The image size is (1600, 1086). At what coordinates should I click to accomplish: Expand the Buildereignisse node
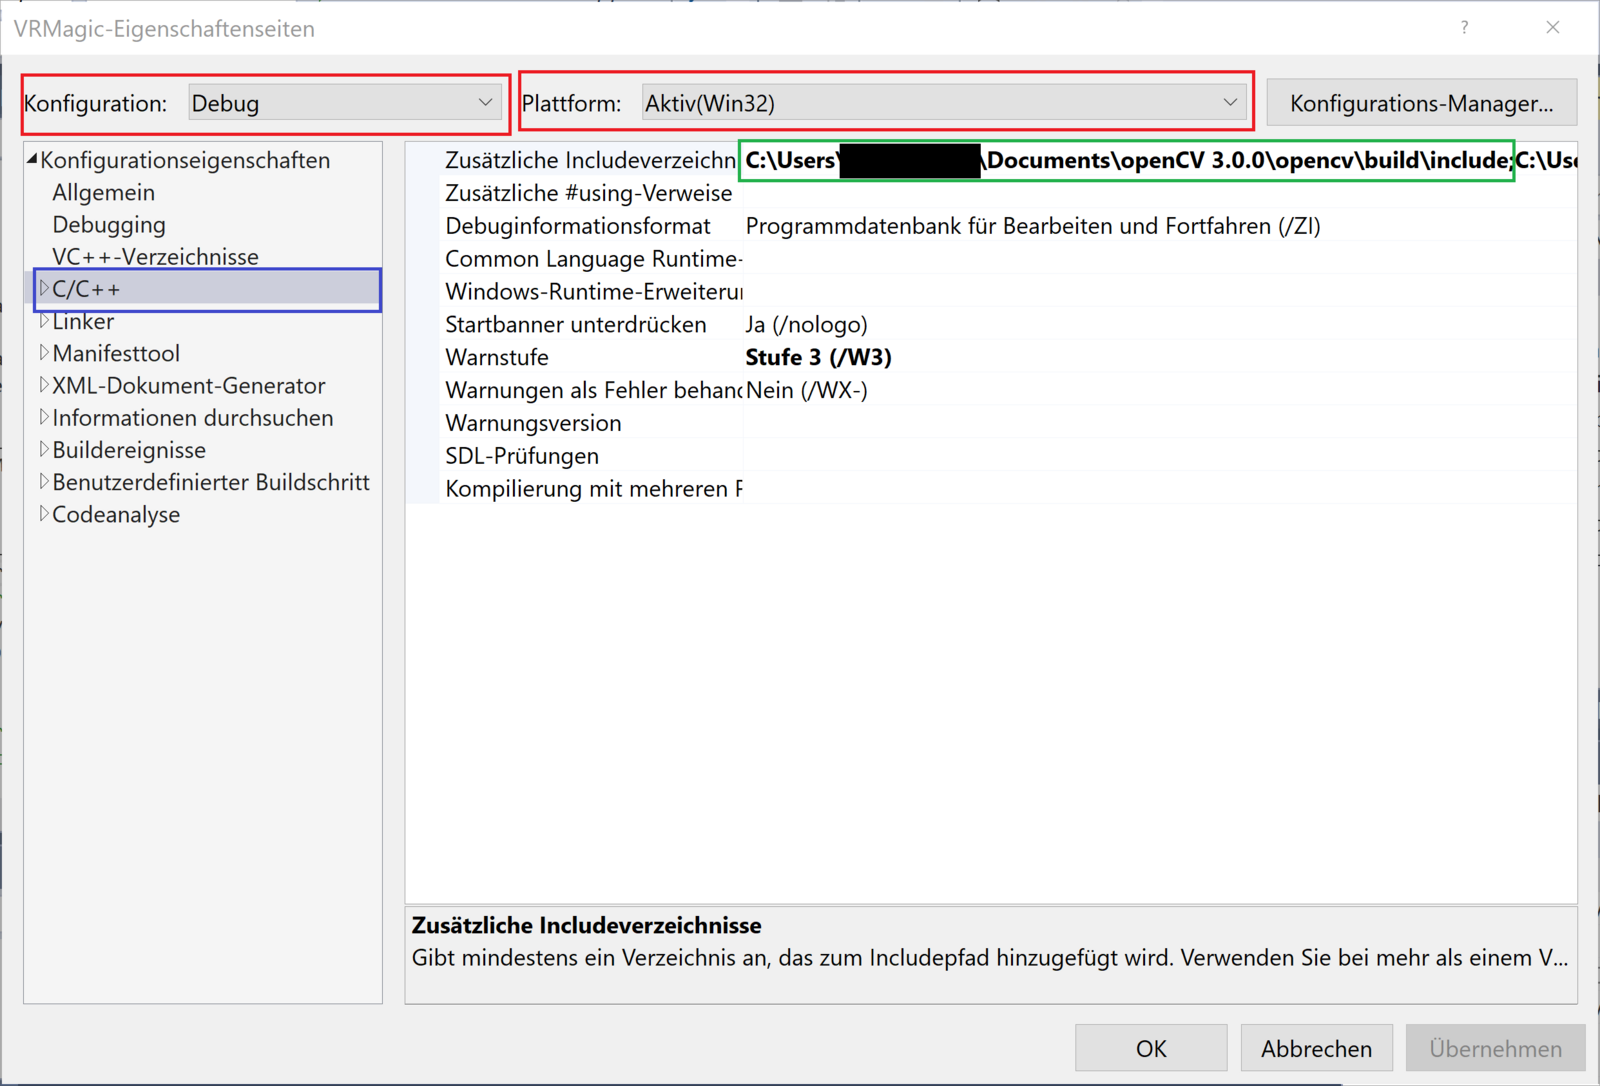point(43,450)
